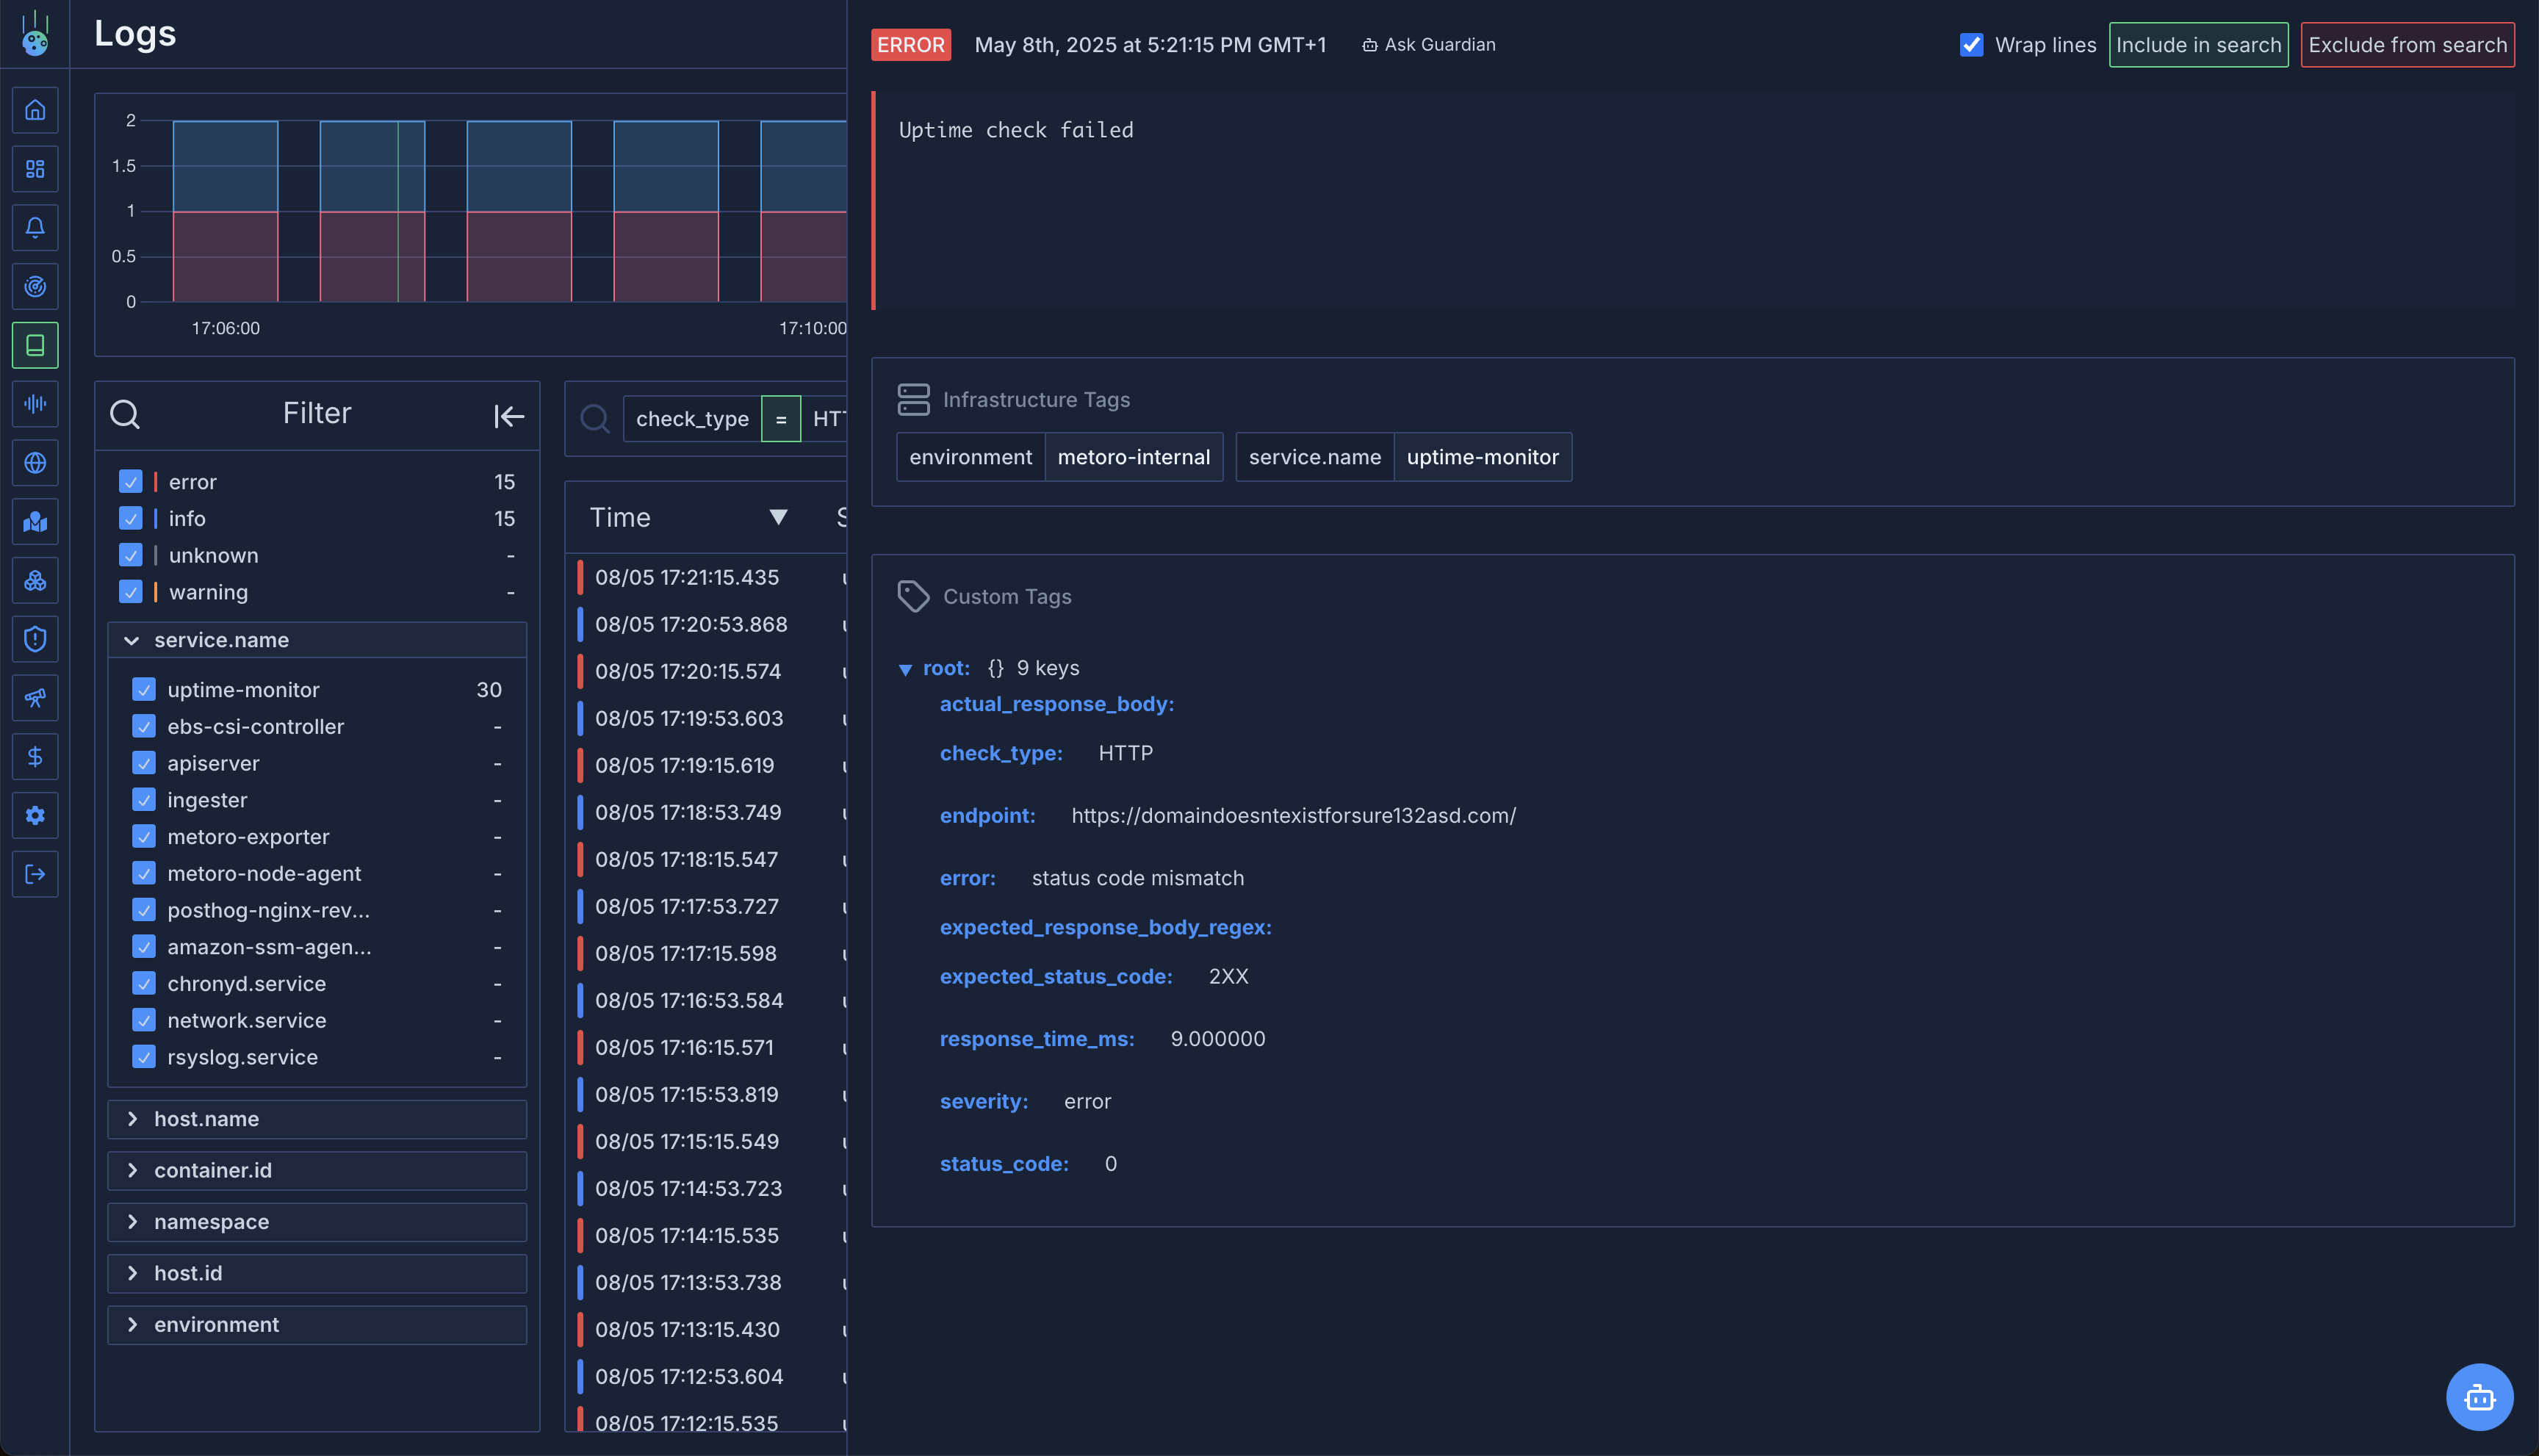The height and width of the screenshot is (1456, 2539).
Task: Click the logout icon in sidebar
Action: pos(35,875)
